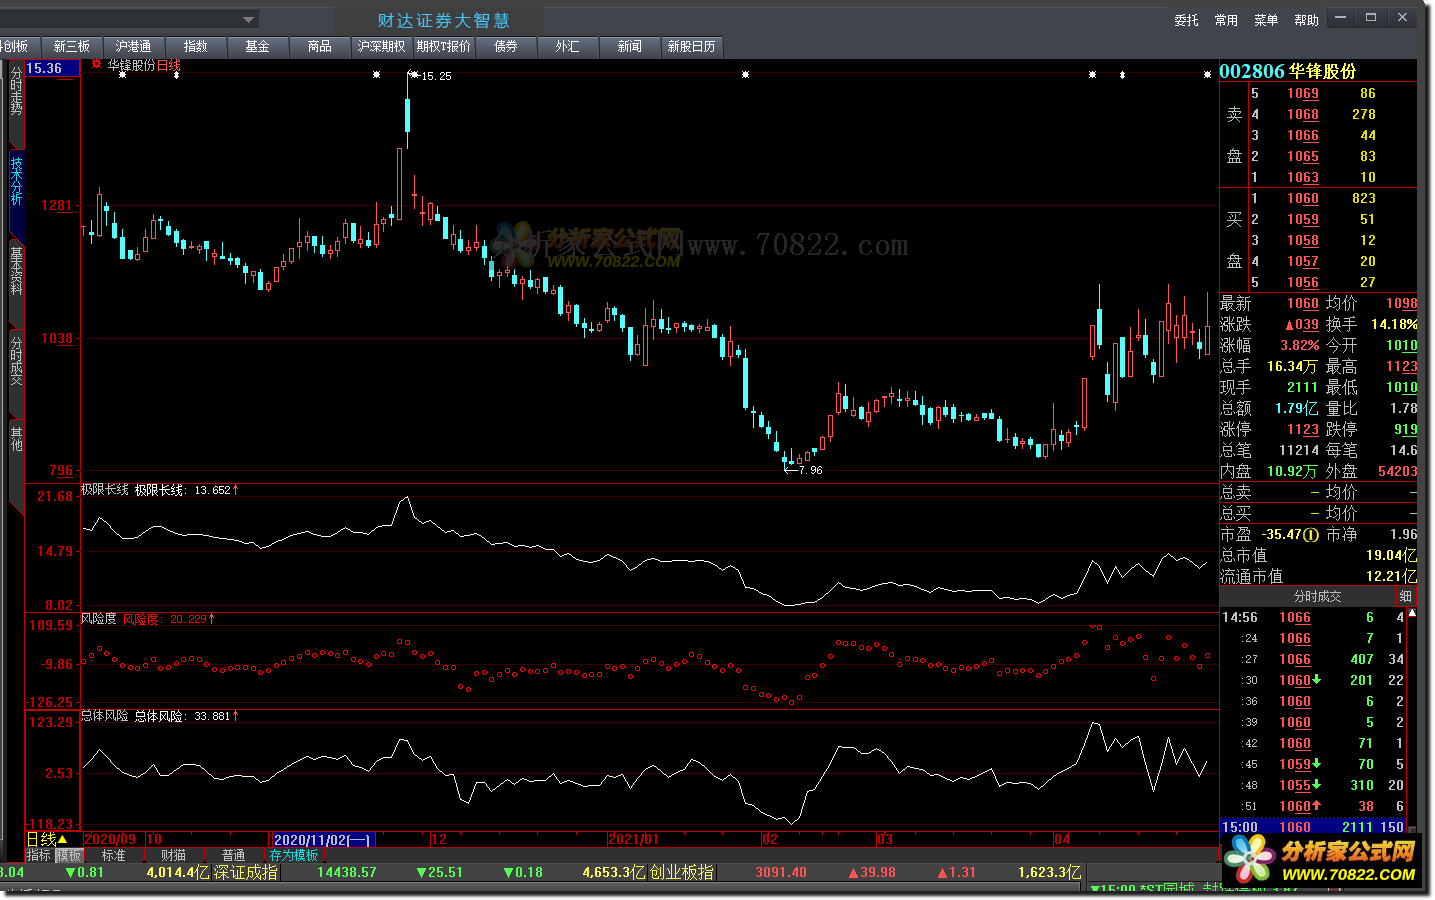The height and width of the screenshot is (900, 1435).
Task: Click the 14.18% turnover rate value
Action: (1394, 324)
